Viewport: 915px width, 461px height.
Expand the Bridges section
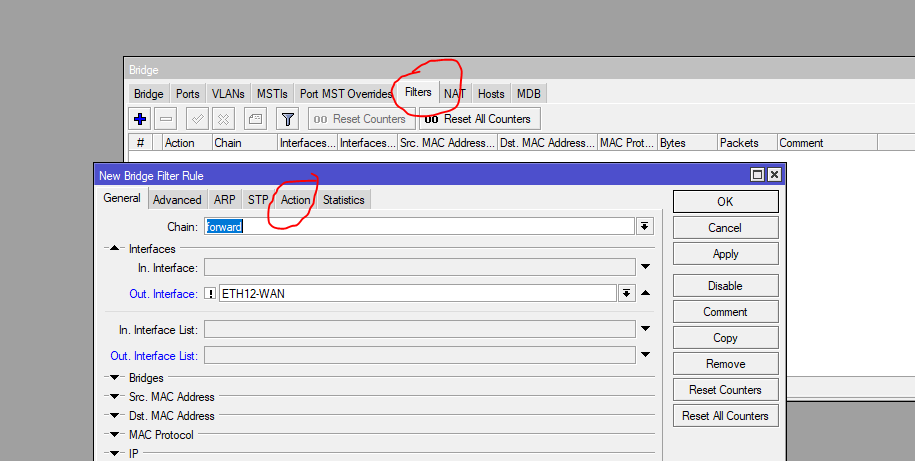click(115, 378)
